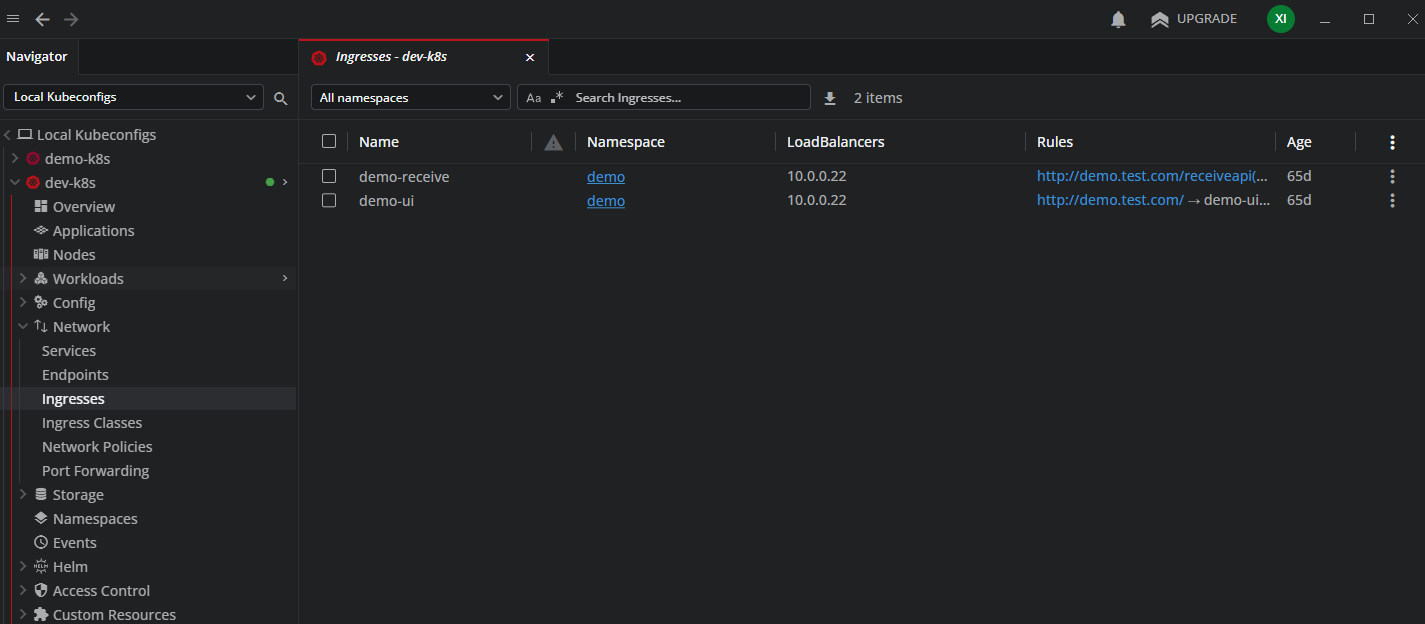Select demo-receive ingress name
The image size is (1425, 624).
[x=404, y=177]
